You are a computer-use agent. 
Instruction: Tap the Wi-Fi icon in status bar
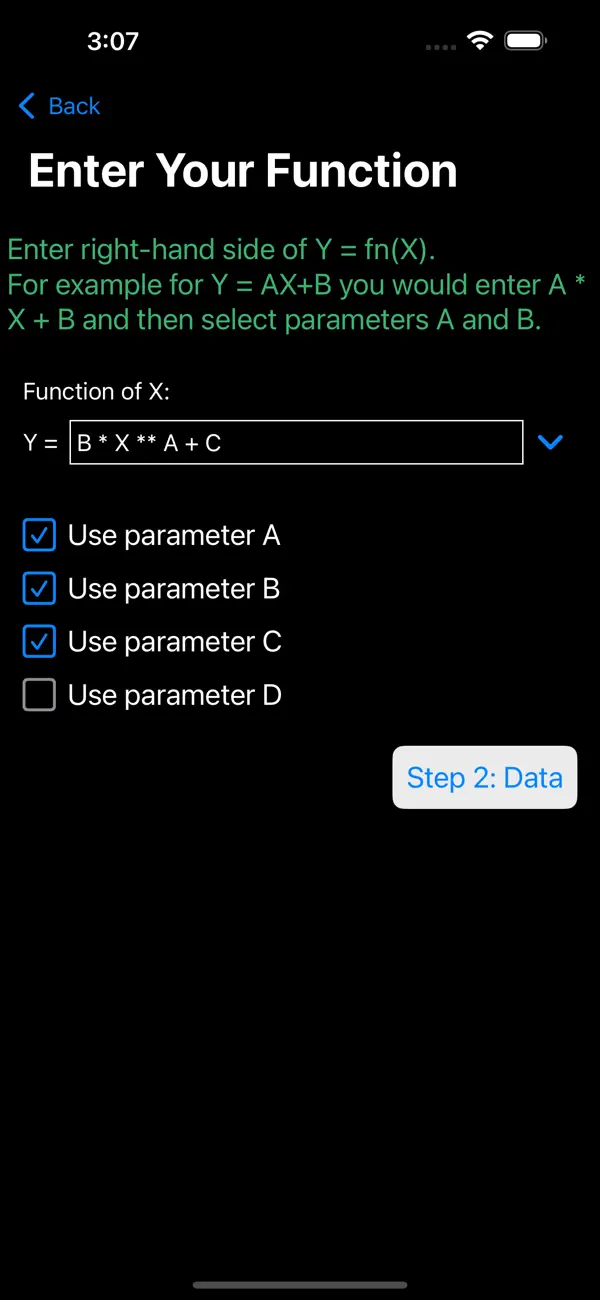[479, 41]
